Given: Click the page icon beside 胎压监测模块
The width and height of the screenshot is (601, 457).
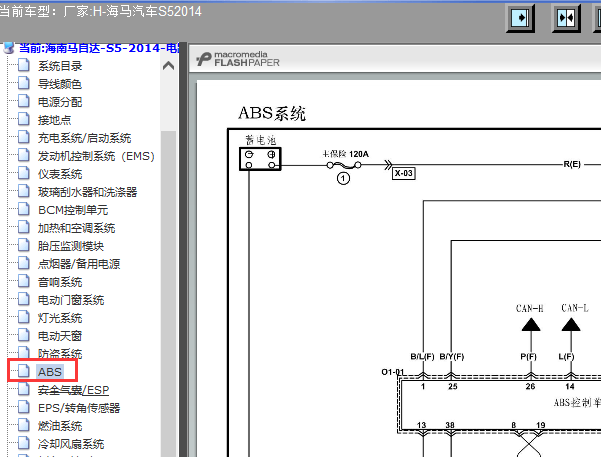Looking at the screenshot, I should [x=24, y=245].
